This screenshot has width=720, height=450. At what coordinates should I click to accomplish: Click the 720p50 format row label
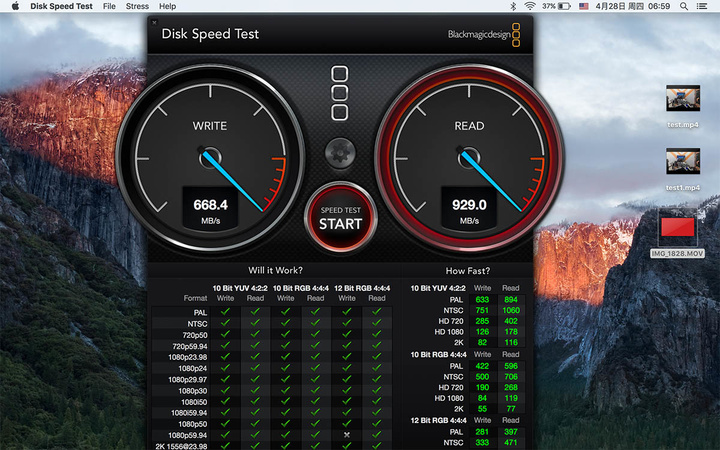195,335
